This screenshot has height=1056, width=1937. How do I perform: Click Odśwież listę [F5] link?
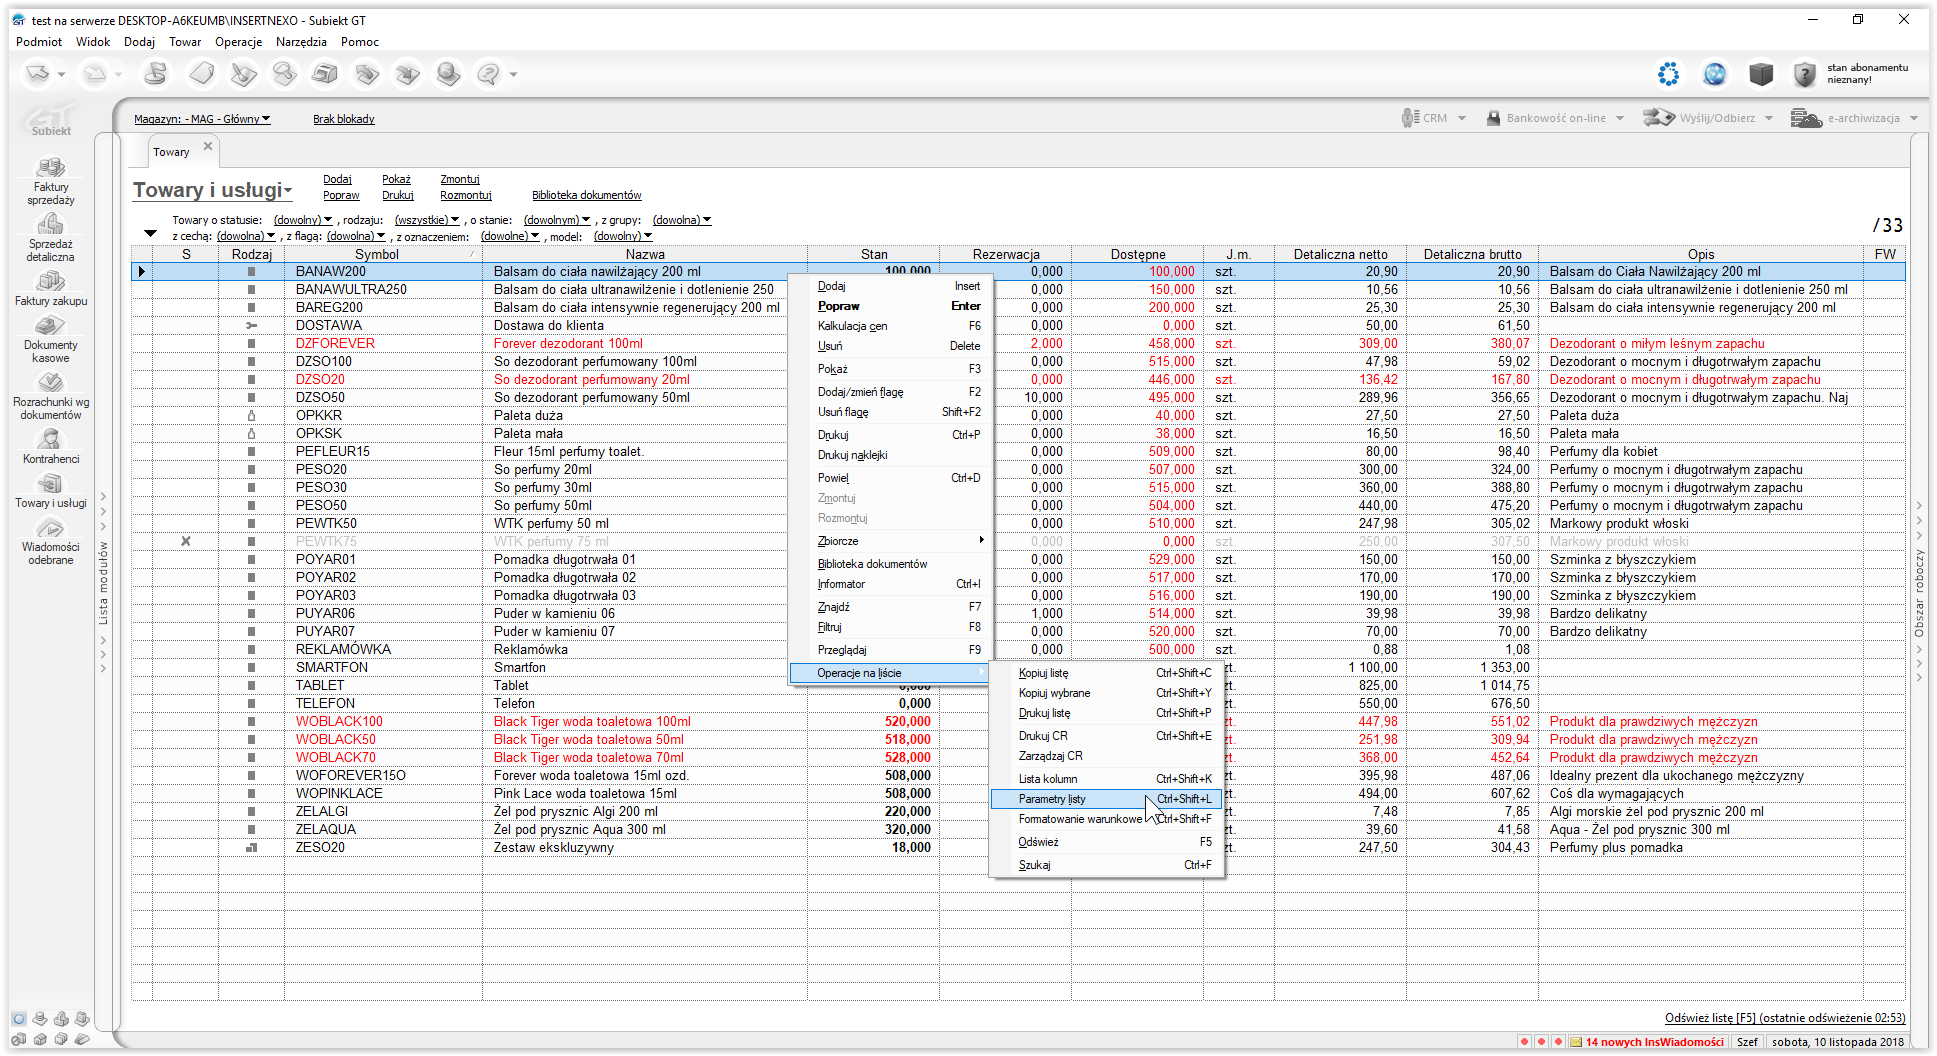1785,1018
